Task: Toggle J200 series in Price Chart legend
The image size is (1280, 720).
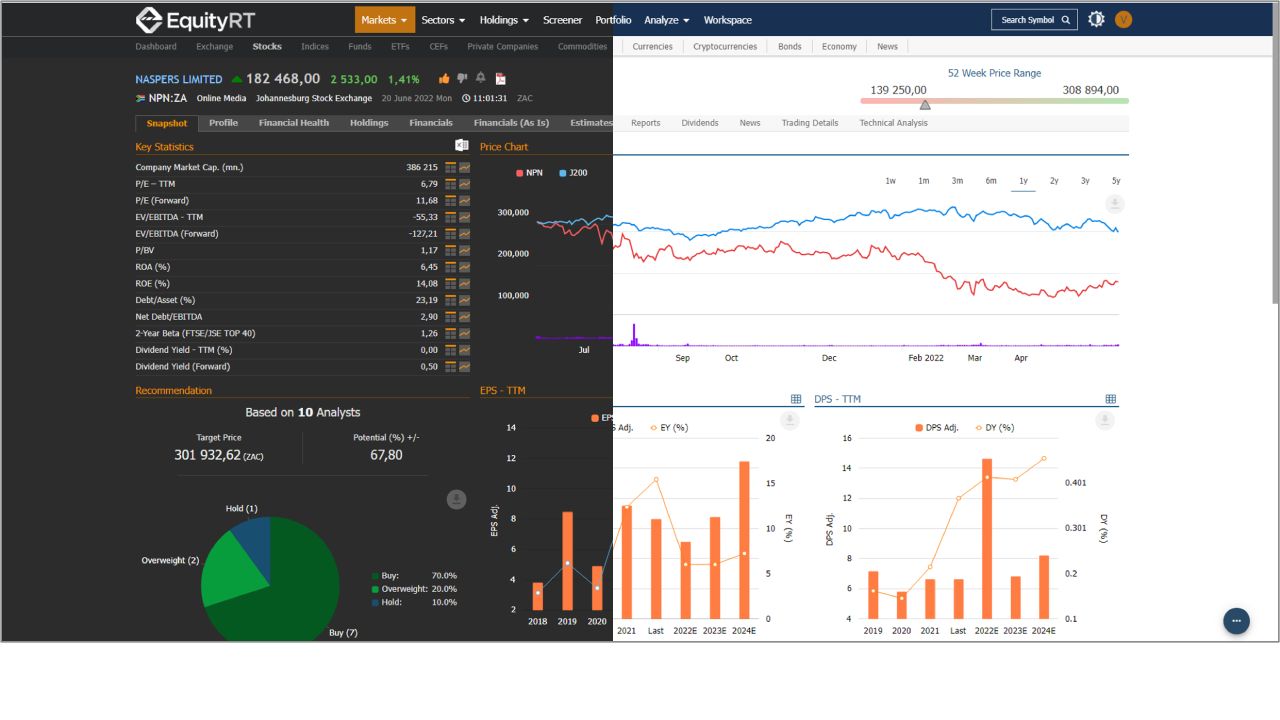Action: pyautogui.click(x=573, y=173)
